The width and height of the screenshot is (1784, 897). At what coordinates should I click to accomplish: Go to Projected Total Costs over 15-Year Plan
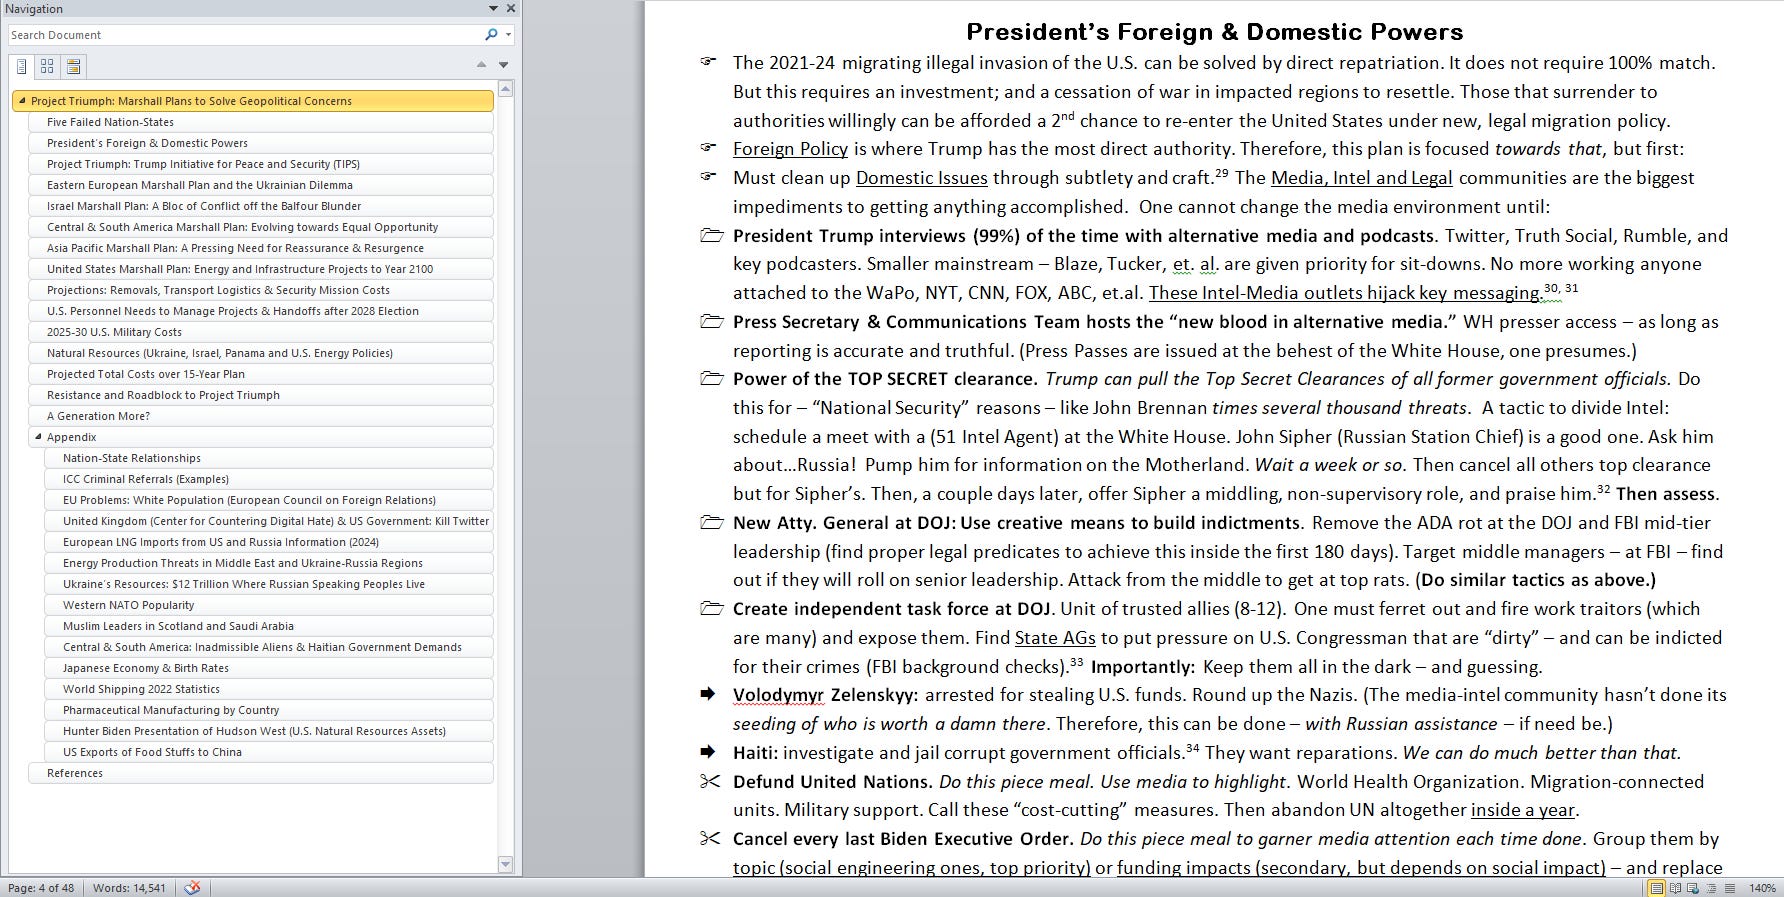(261, 374)
